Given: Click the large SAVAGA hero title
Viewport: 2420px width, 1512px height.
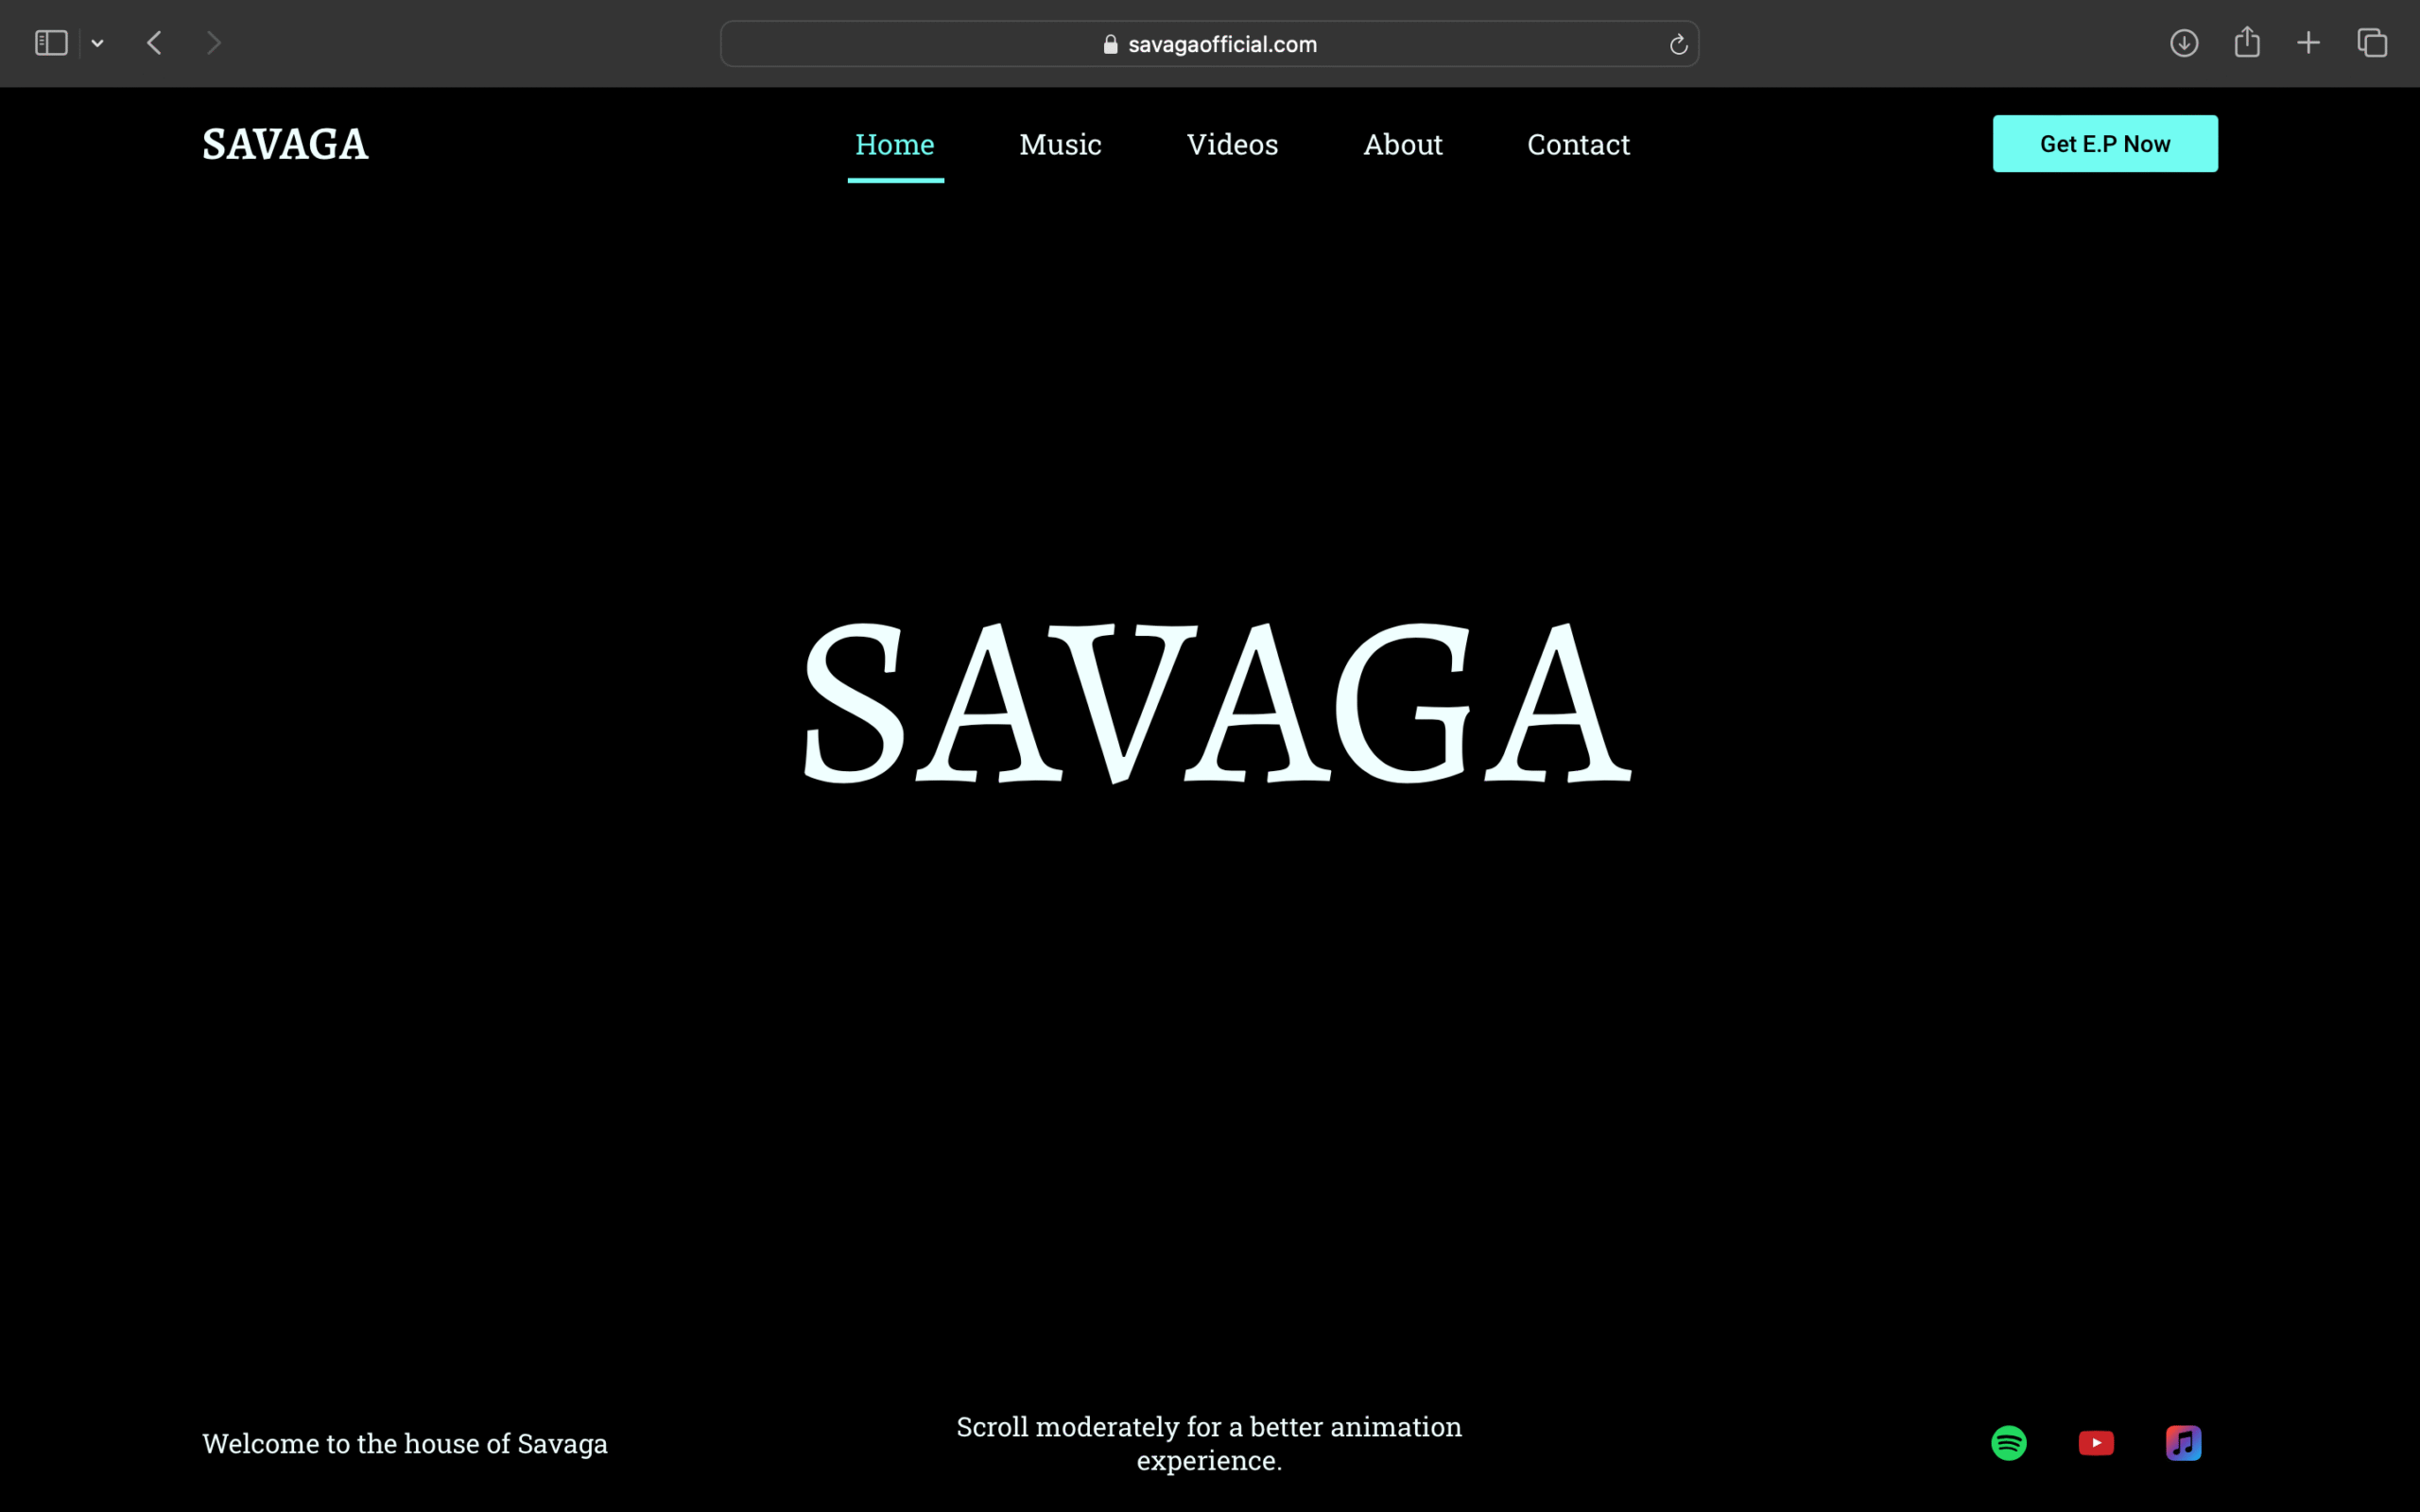Looking at the screenshot, I should [x=1217, y=702].
